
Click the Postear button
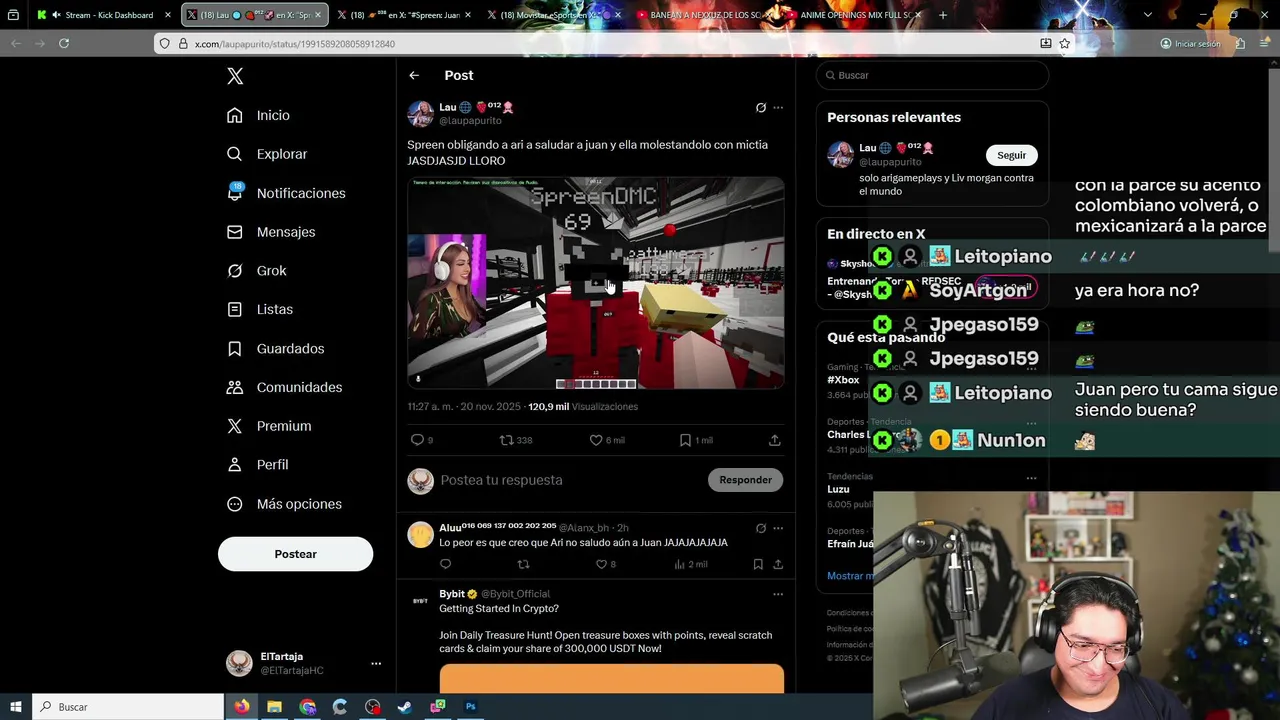tap(295, 554)
